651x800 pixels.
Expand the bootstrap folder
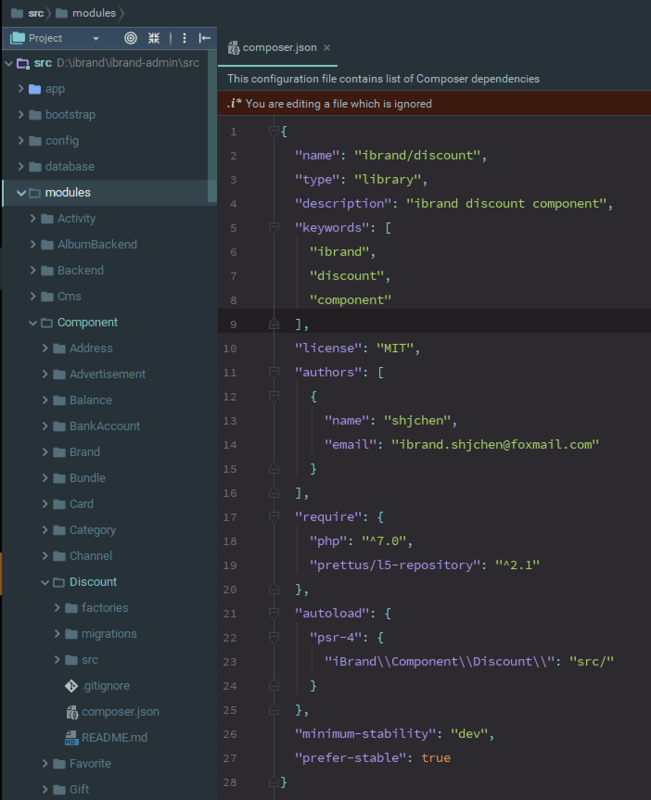tap(21, 115)
